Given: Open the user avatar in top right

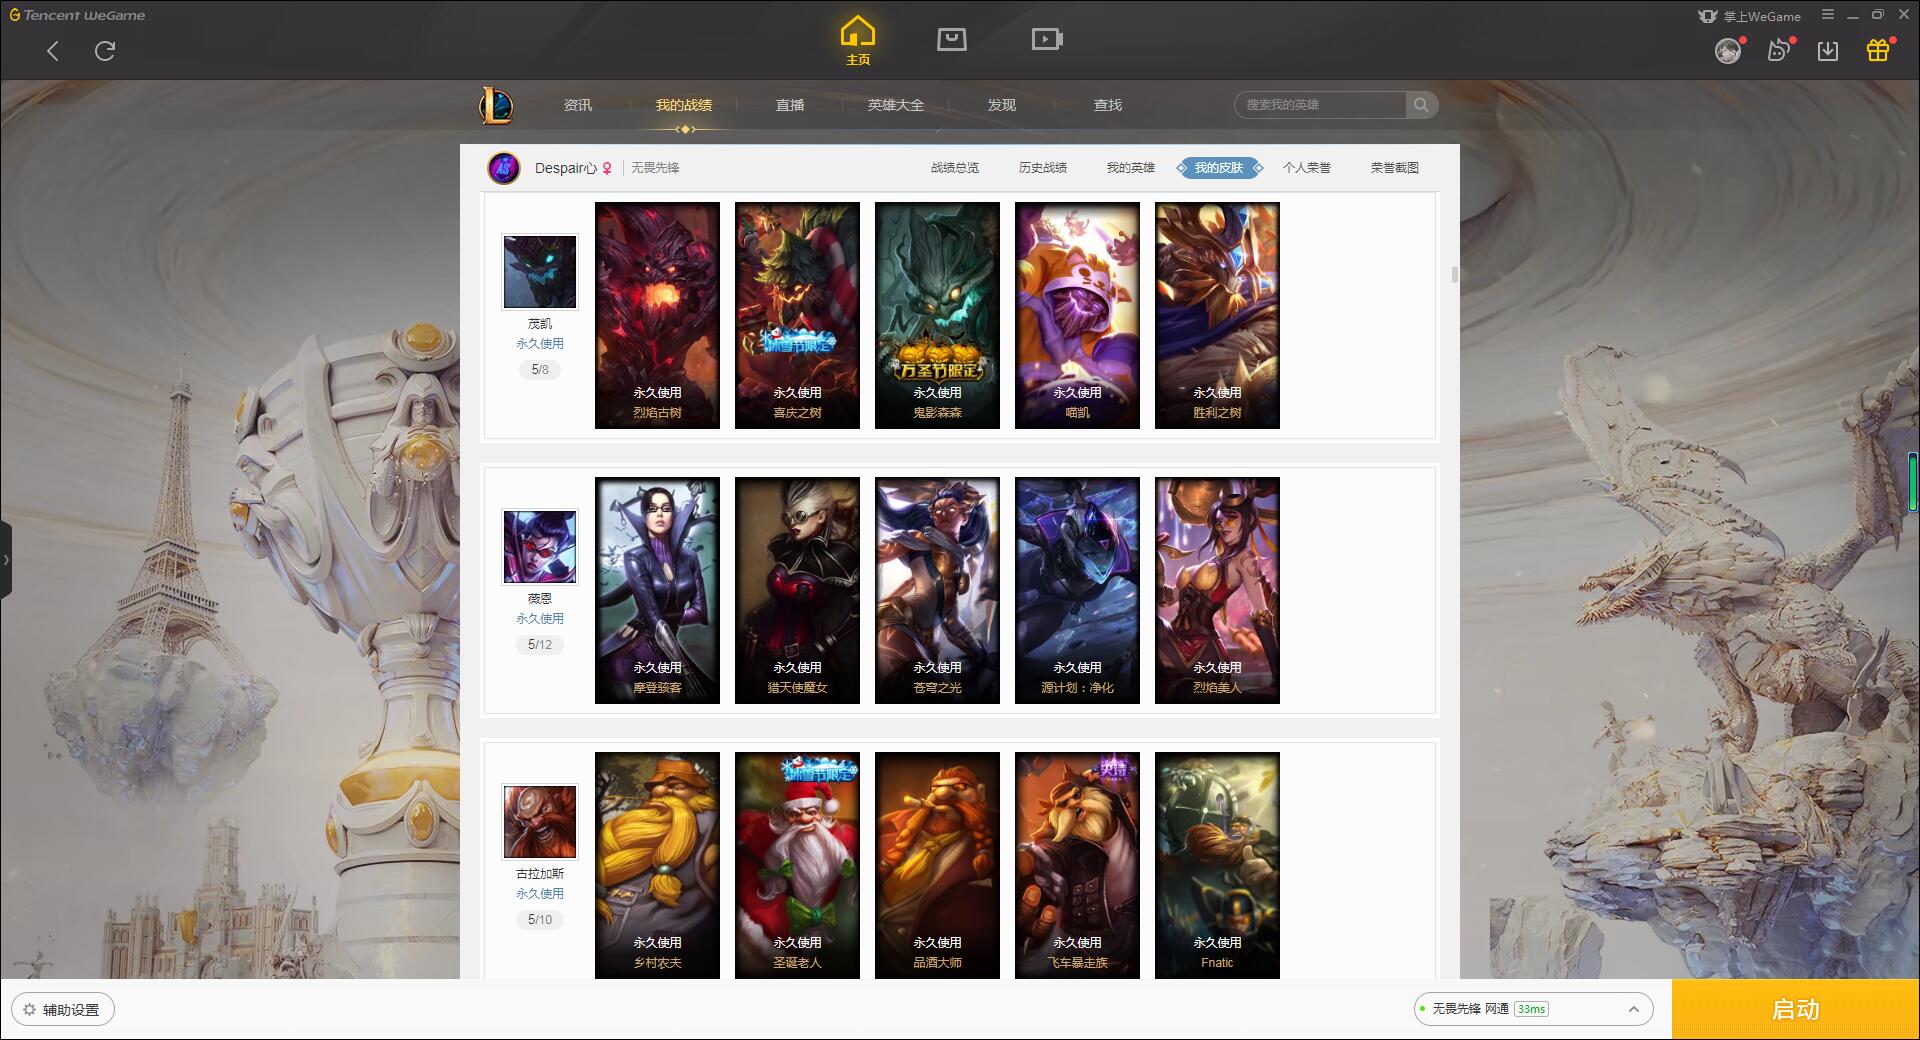Looking at the screenshot, I should tap(1728, 51).
